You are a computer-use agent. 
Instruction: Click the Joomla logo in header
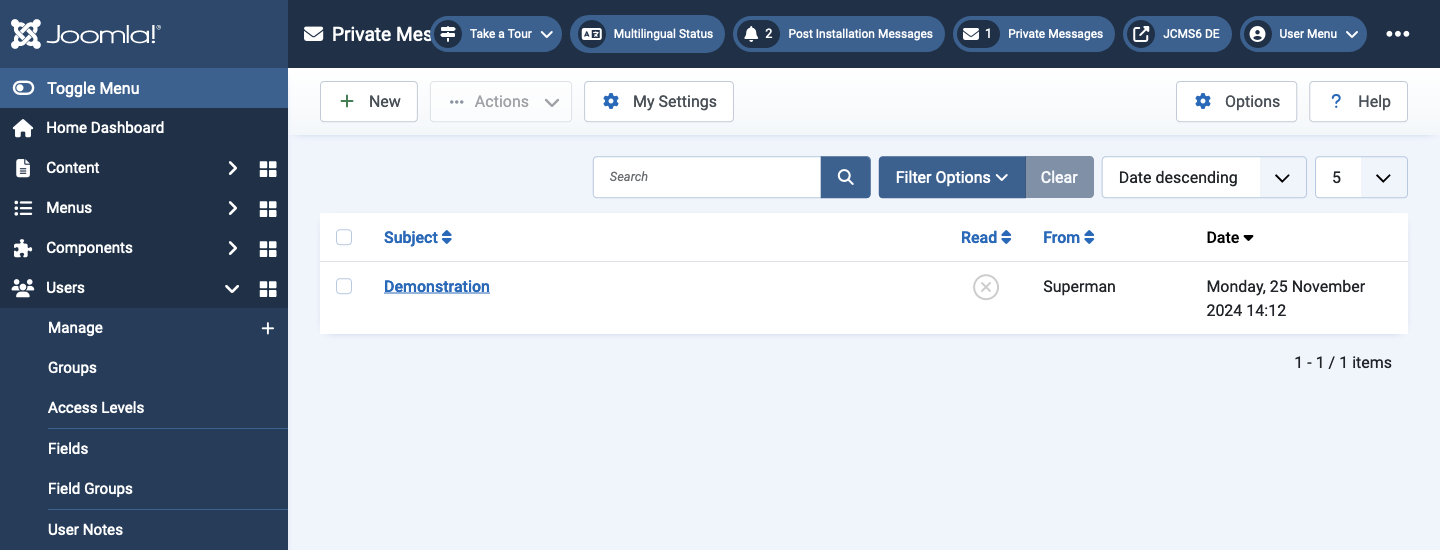click(85, 34)
